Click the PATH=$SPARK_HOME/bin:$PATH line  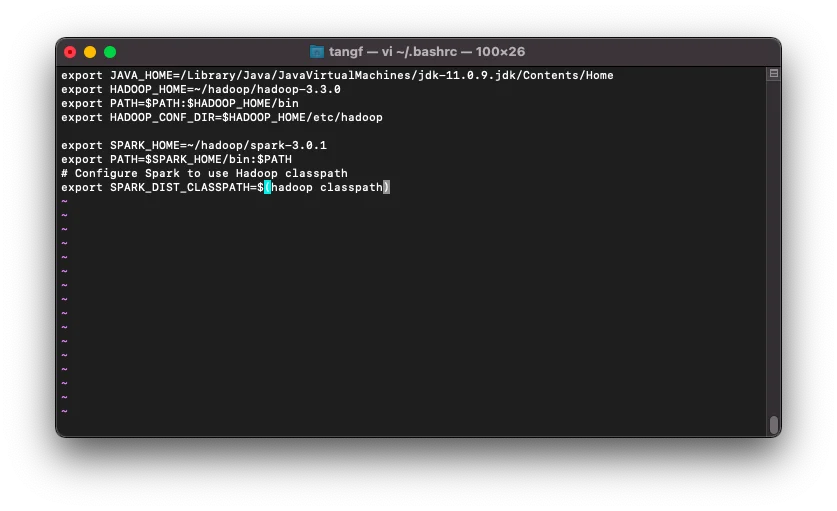[176, 159]
